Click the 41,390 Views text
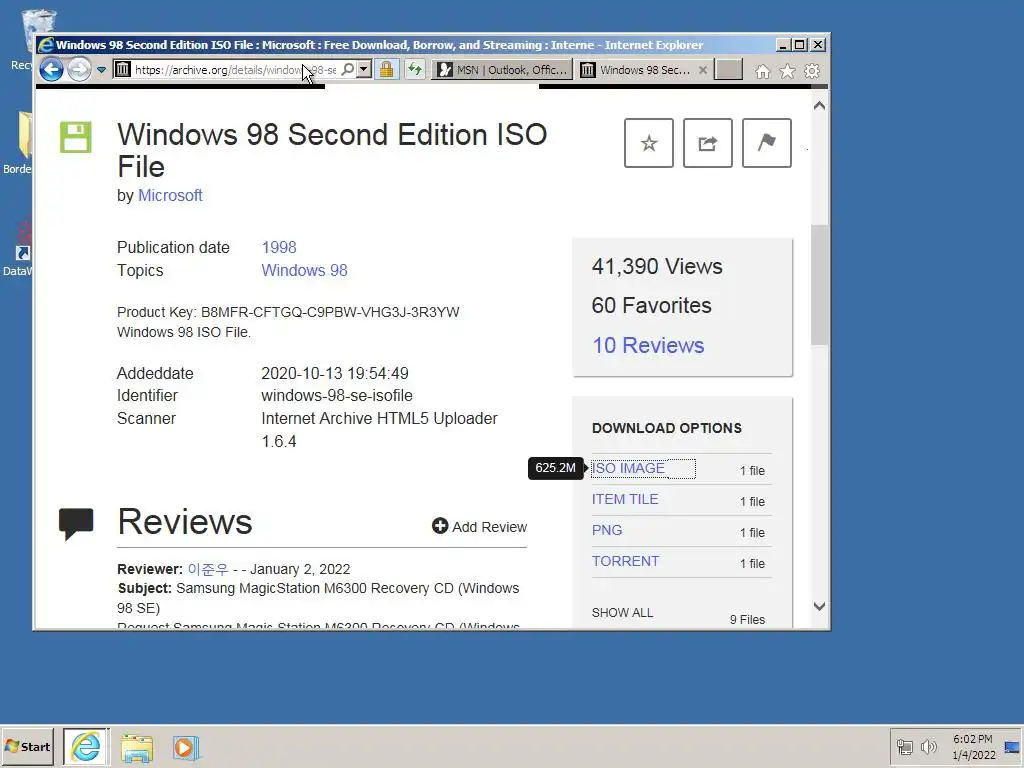The image size is (1024, 768). coord(657,266)
